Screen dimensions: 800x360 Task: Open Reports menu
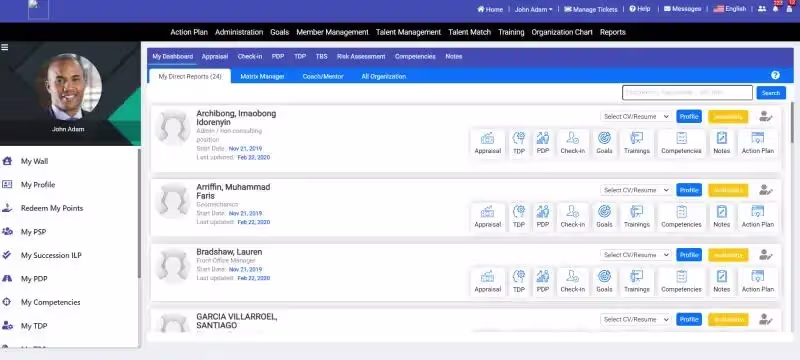(x=612, y=32)
